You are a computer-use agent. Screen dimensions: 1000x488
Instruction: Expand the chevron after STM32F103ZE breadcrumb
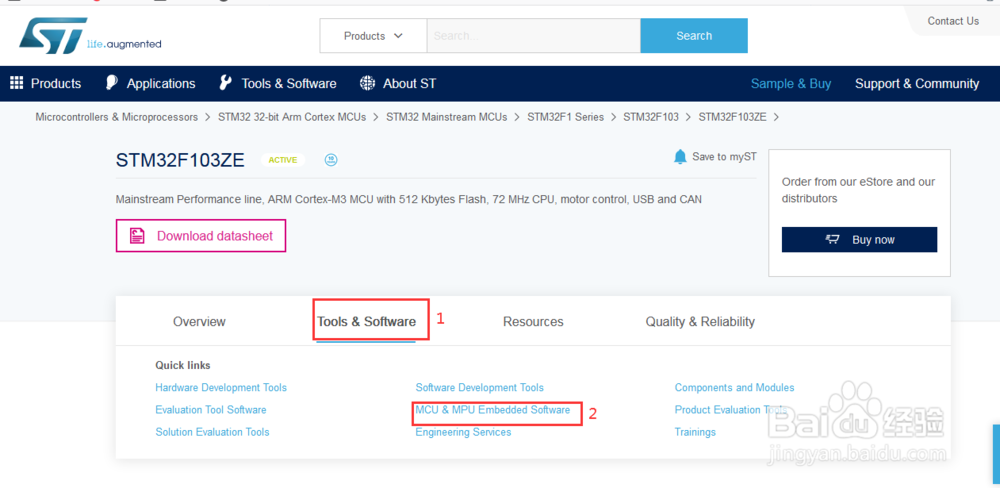click(777, 117)
